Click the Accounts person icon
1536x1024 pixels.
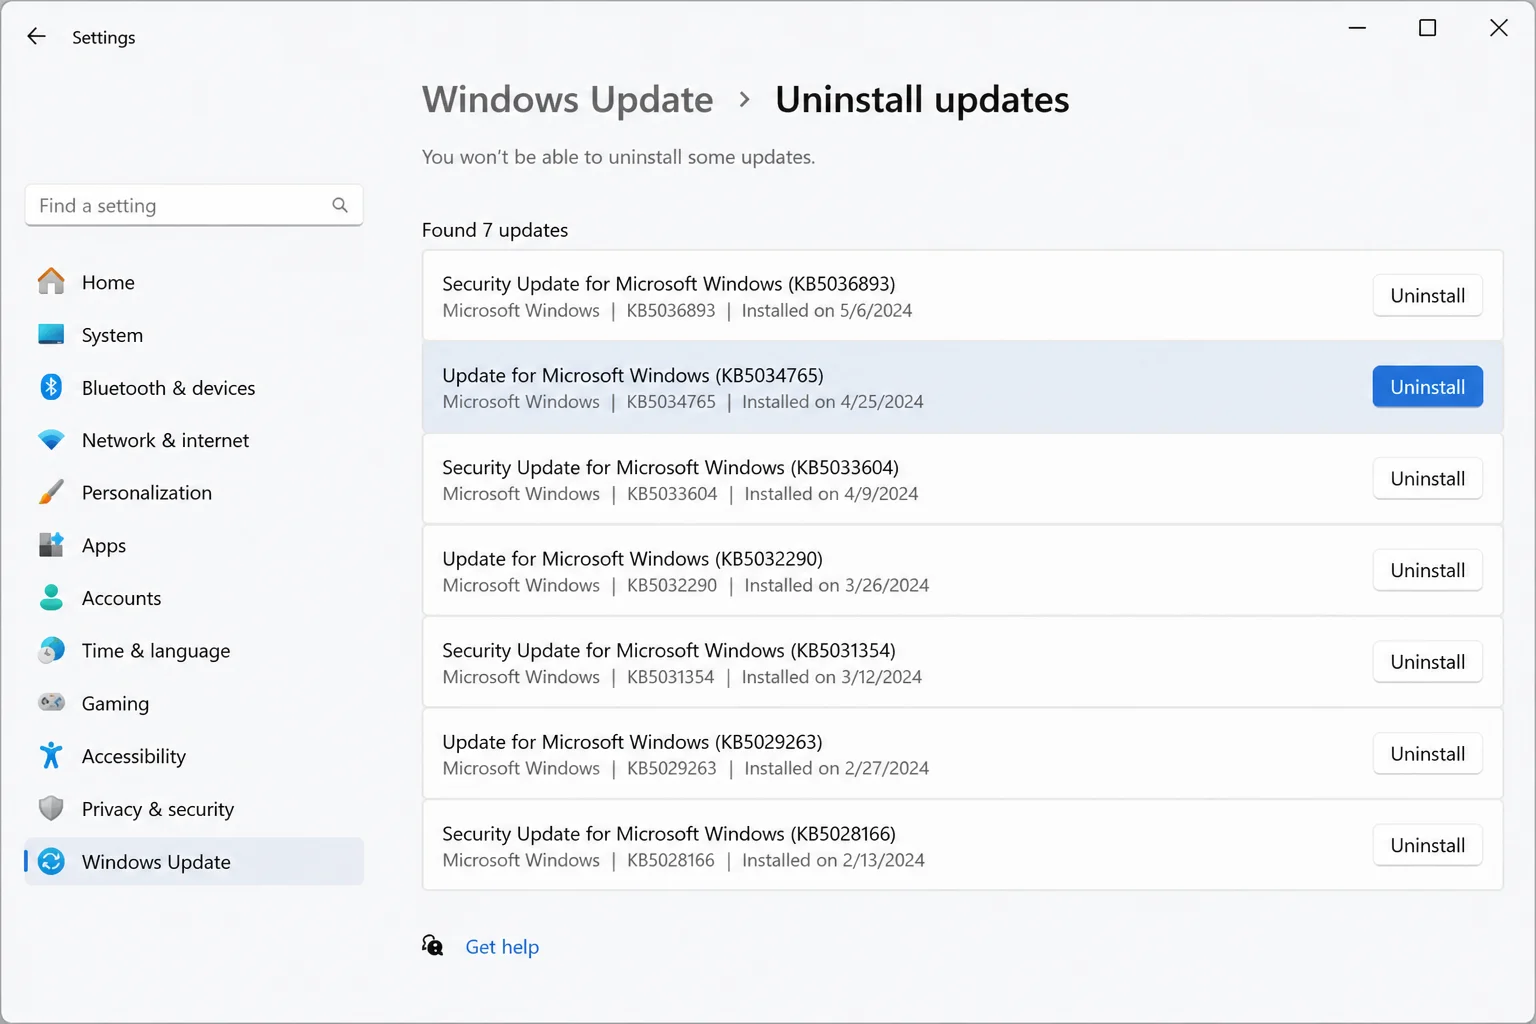pos(51,598)
